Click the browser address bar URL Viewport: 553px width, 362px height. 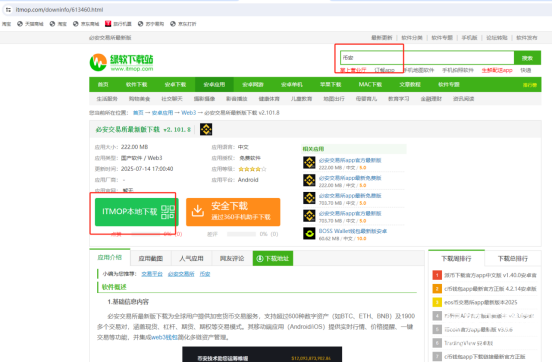pyautogui.click(x=59, y=10)
